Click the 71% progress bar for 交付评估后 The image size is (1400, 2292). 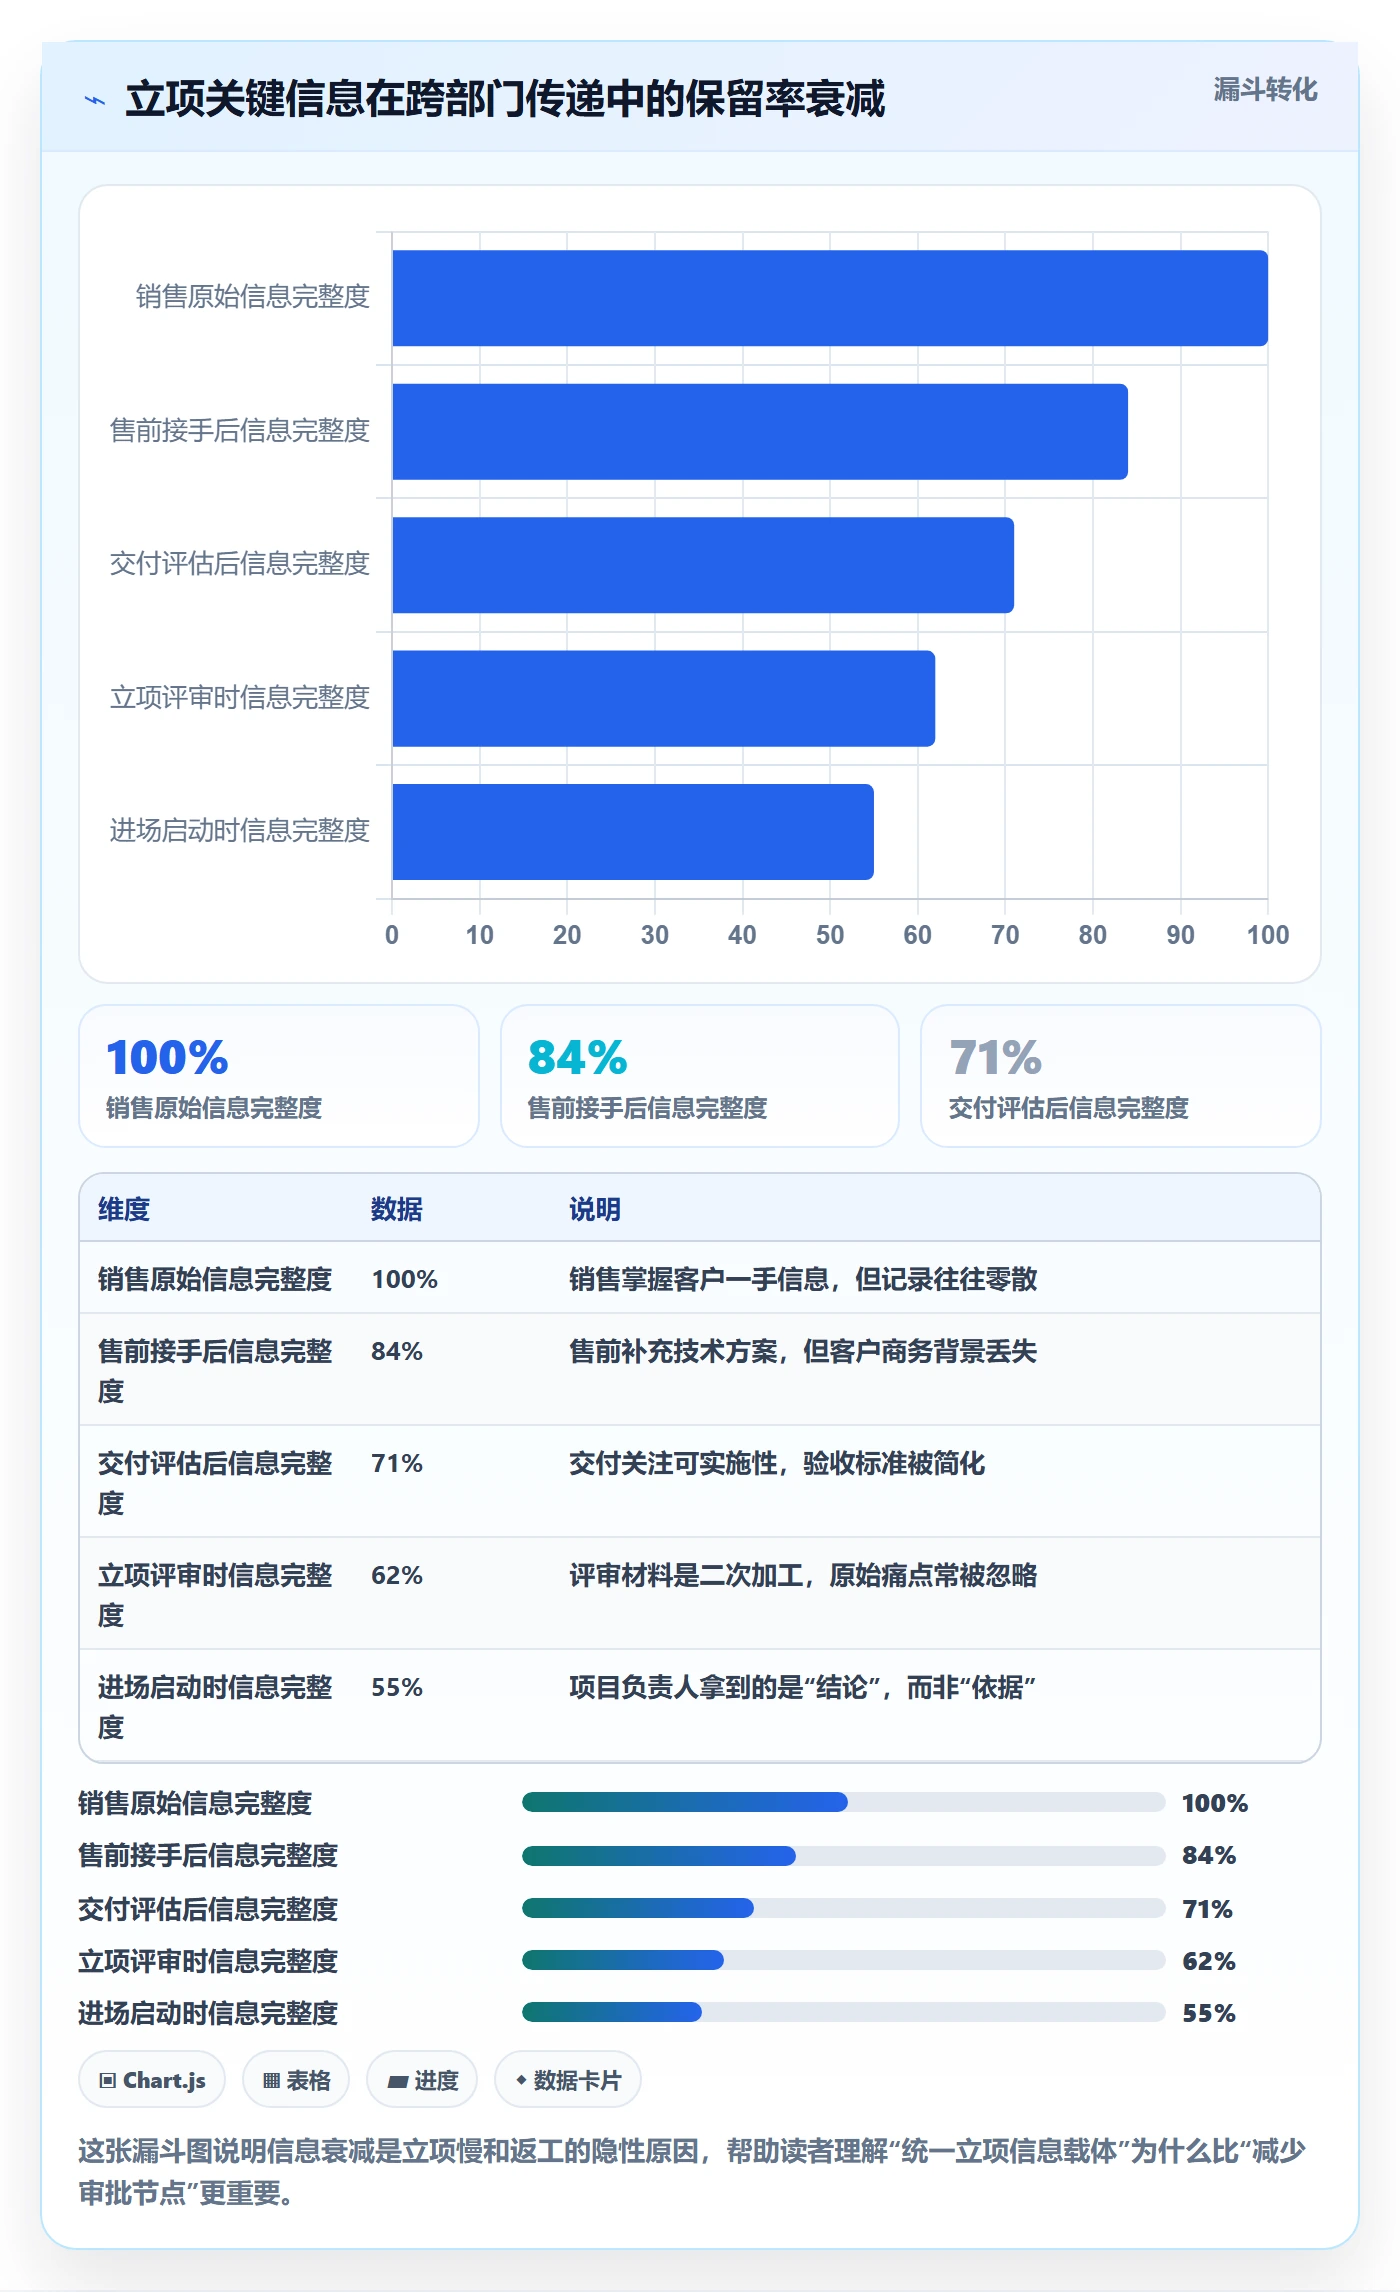click(844, 1908)
